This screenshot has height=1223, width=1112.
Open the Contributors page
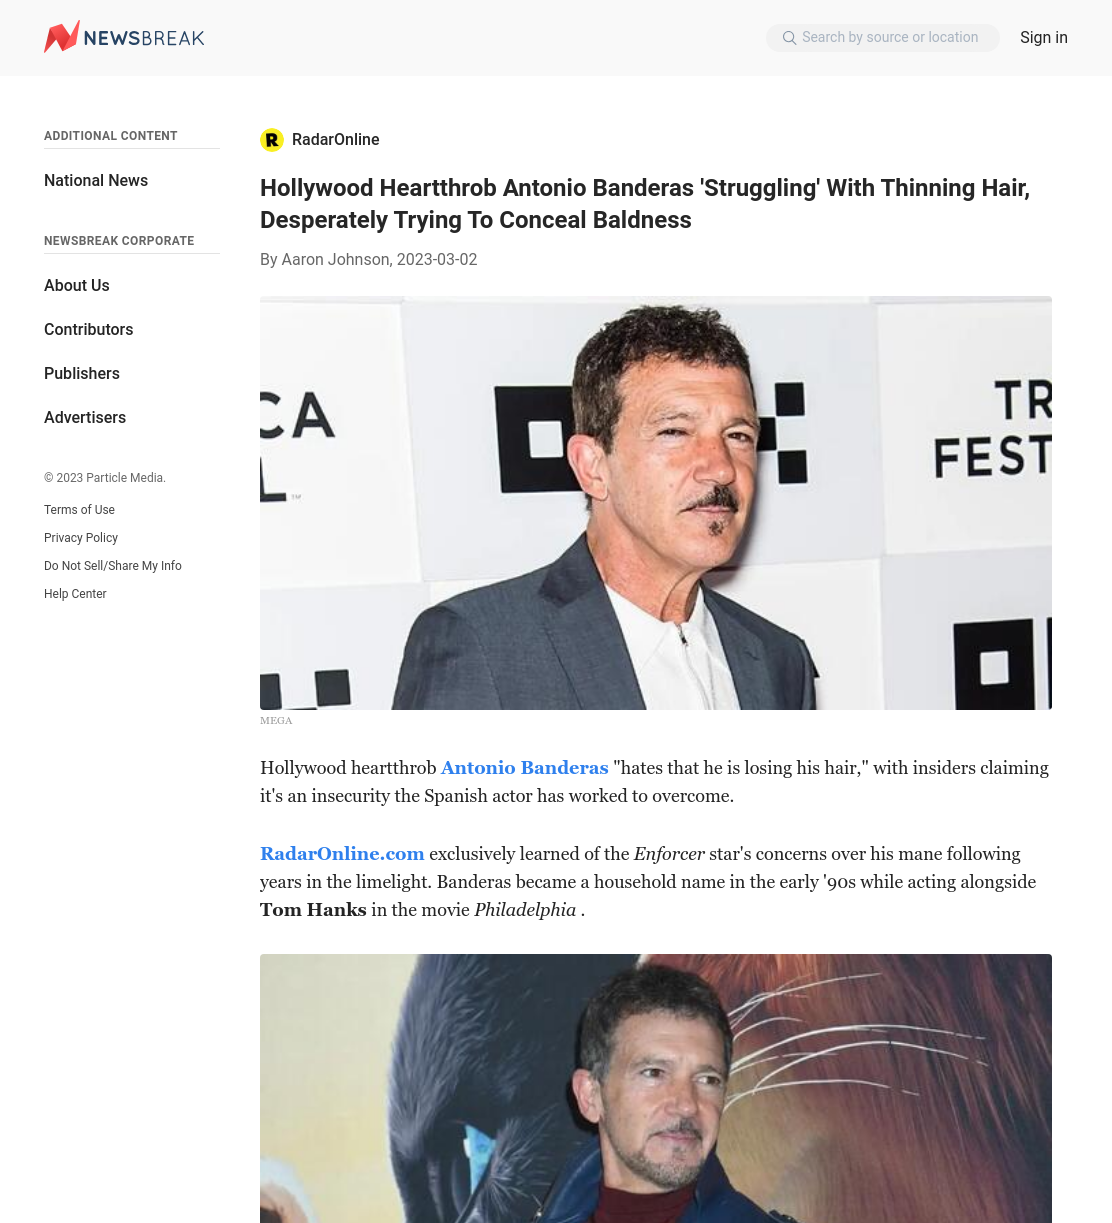pos(88,330)
